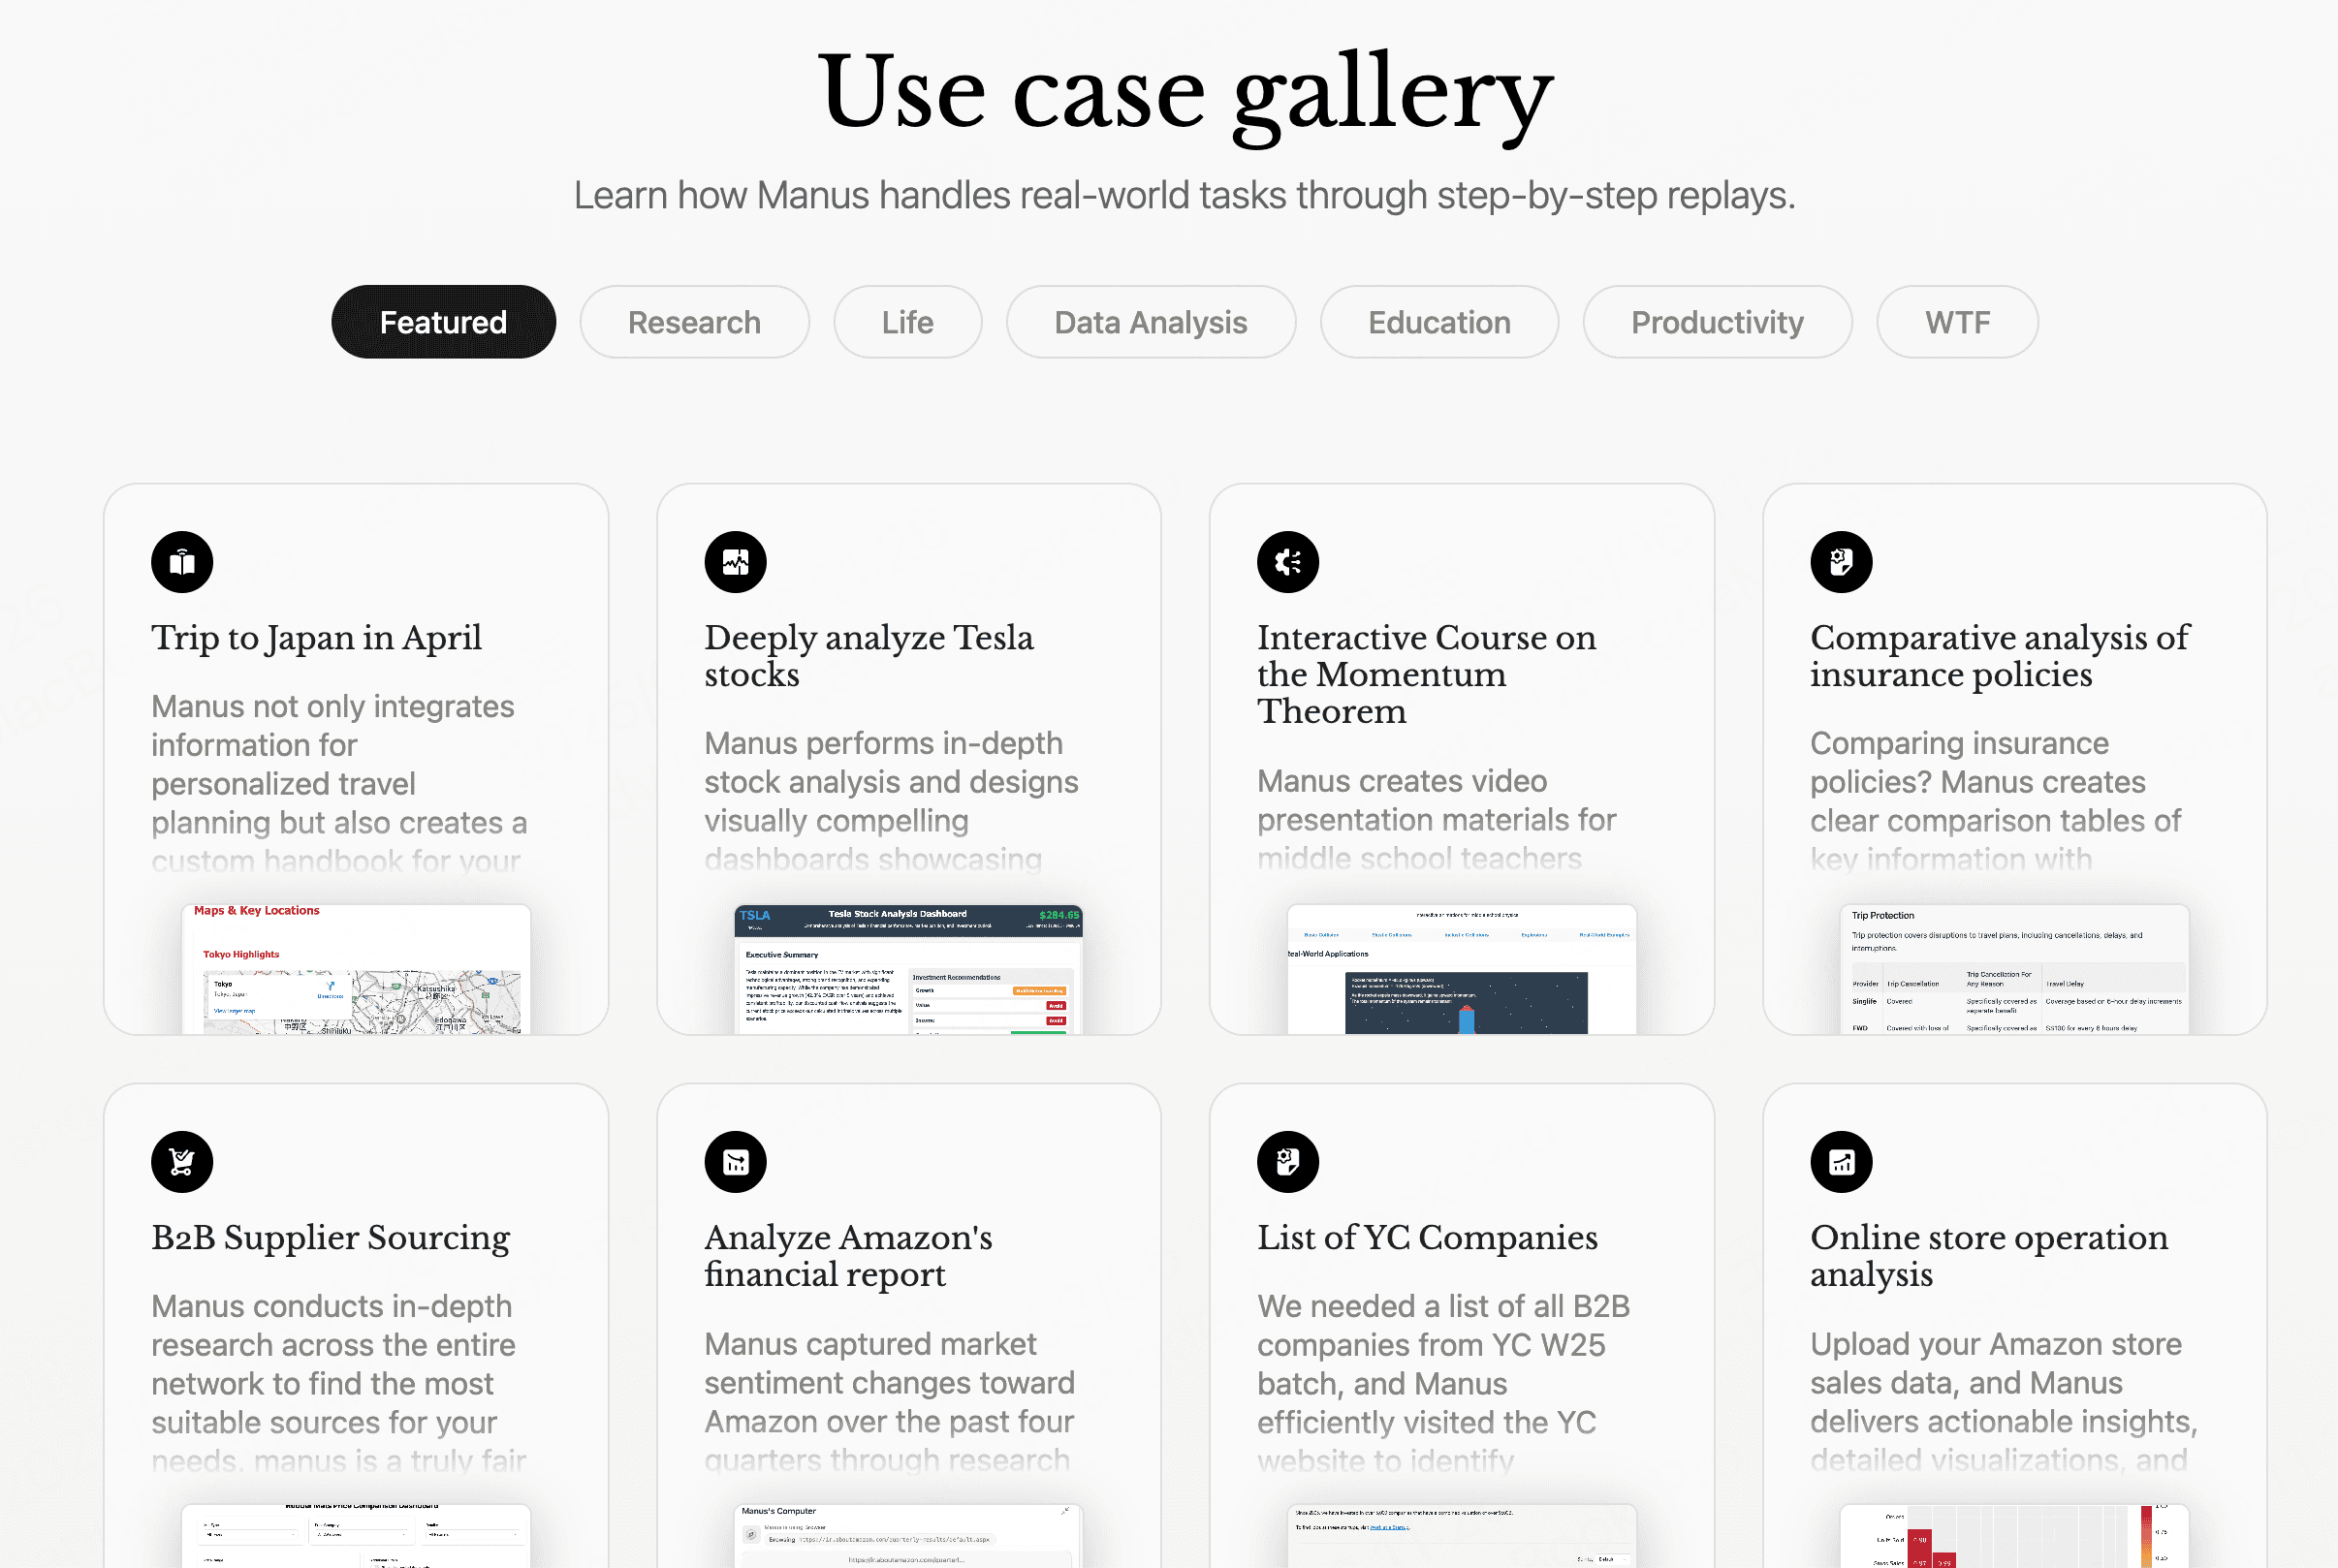Viewport: 2338px width, 1568px height.
Task: Open Tesla Stock Analysis Dashboard thumbnail
Action: 908,969
